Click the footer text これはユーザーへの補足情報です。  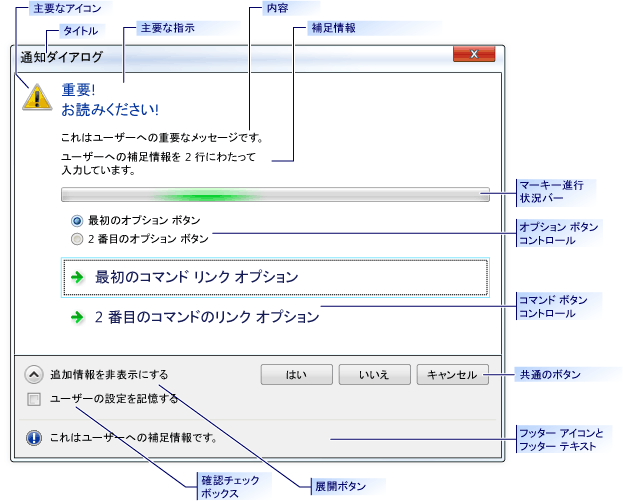[x=133, y=438]
